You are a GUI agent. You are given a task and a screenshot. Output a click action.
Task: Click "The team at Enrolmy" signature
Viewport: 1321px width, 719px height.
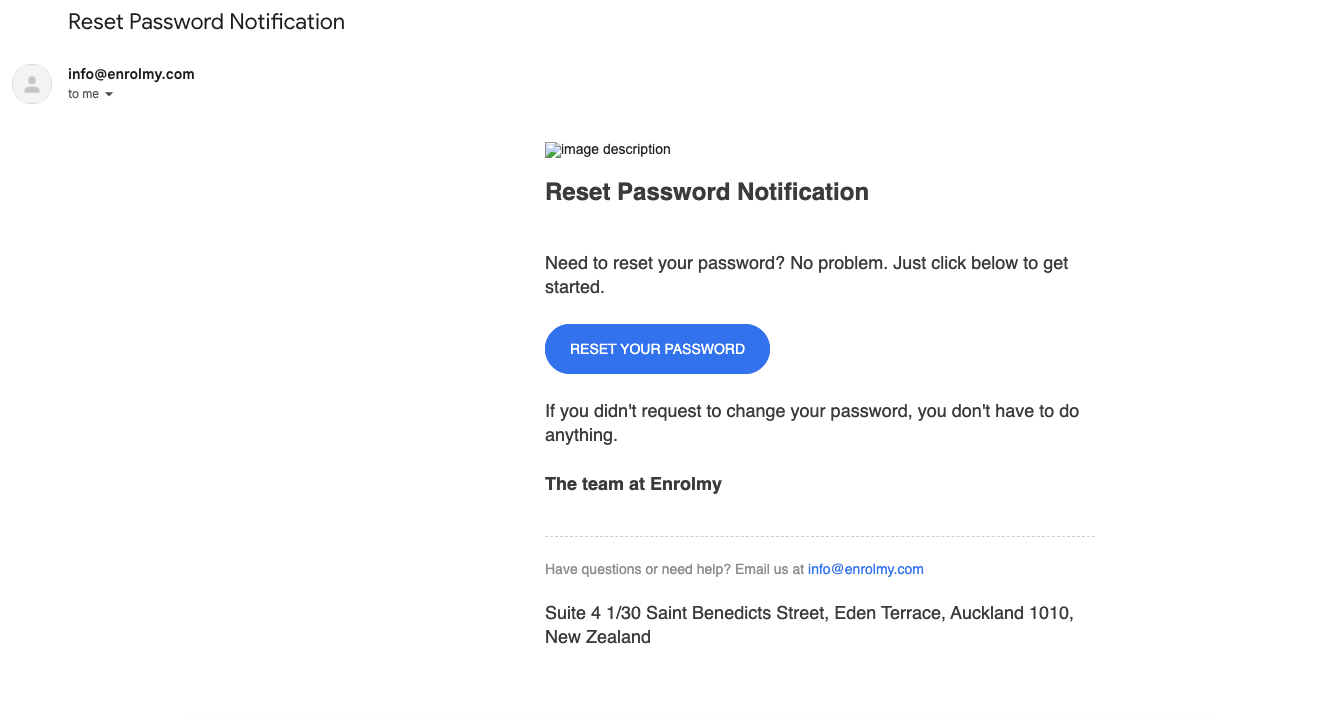pos(633,484)
